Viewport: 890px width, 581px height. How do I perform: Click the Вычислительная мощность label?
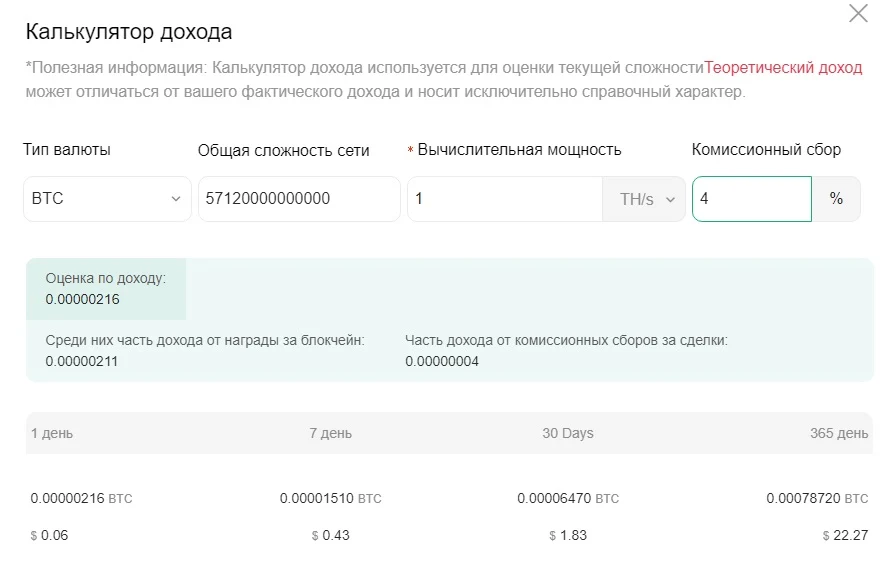pyautogui.click(x=519, y=150)
